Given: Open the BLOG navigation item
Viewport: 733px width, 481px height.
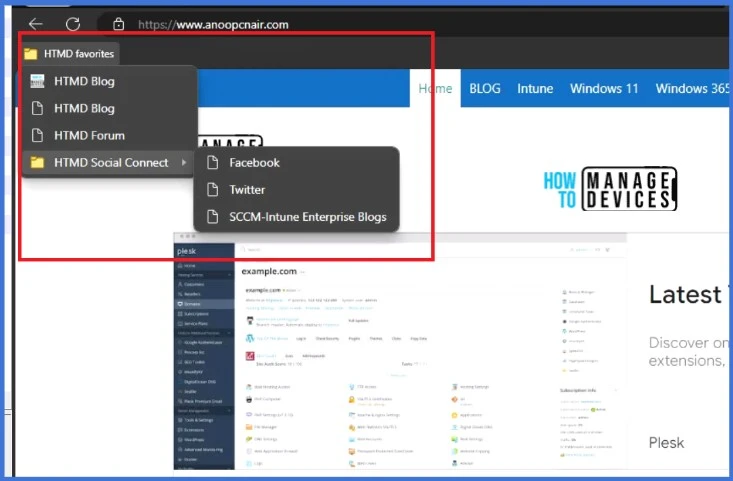Looking at the screenshot, I should [x=485, y=88].
